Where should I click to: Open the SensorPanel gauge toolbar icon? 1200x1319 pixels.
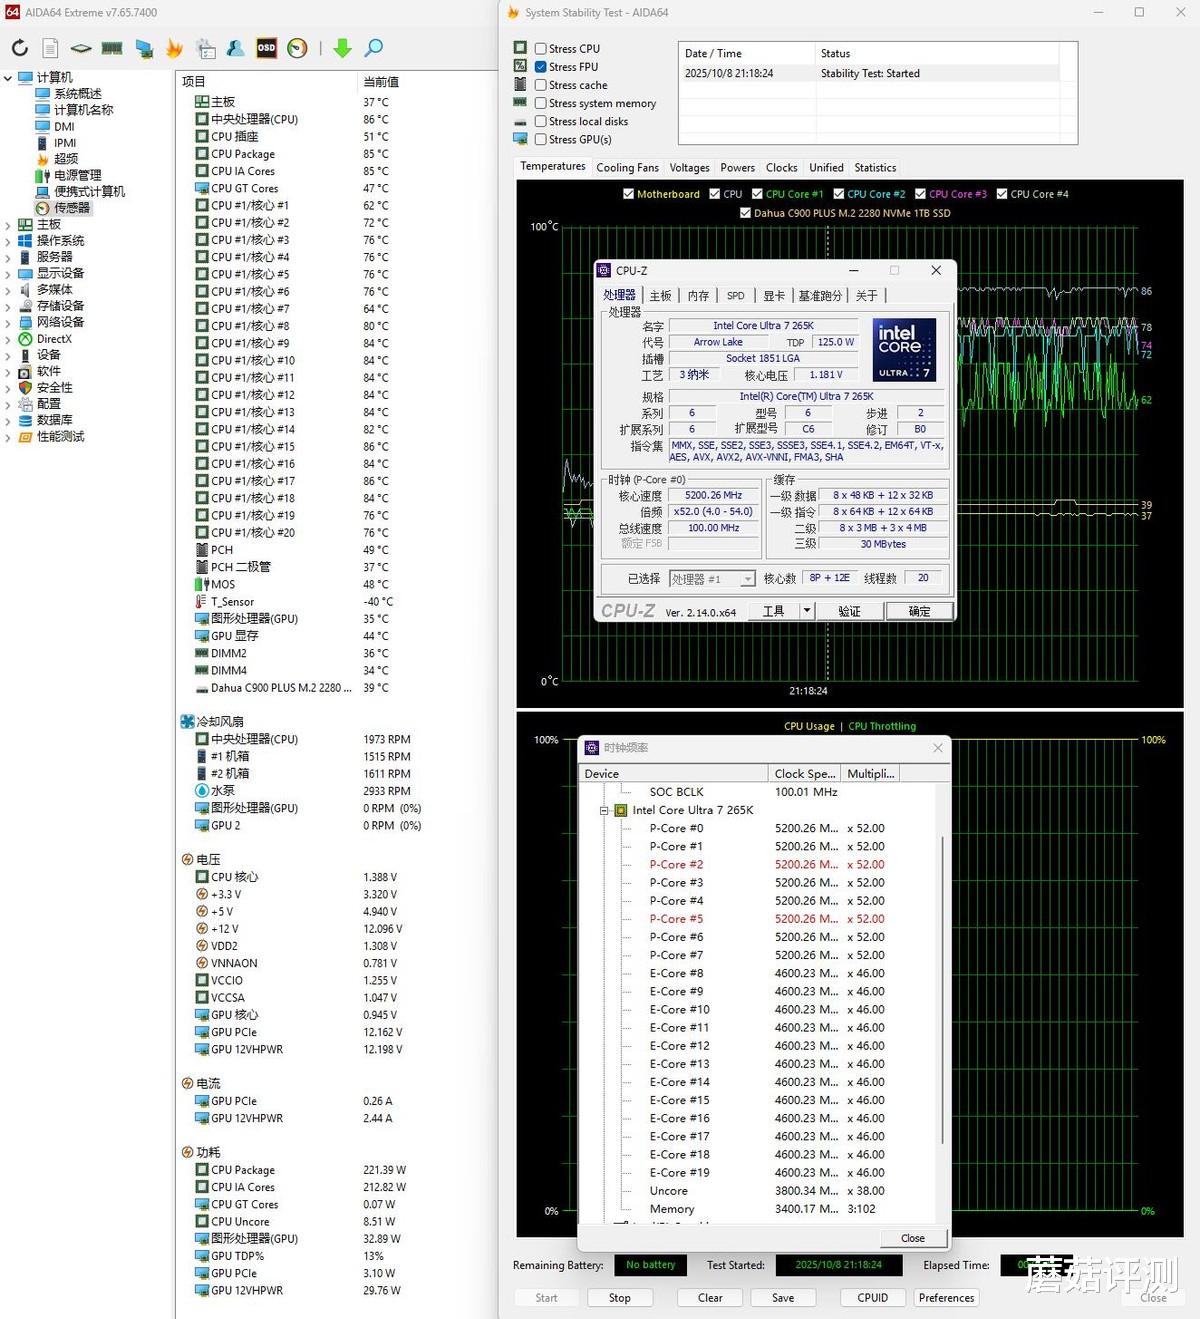click(x=297, y=48)
